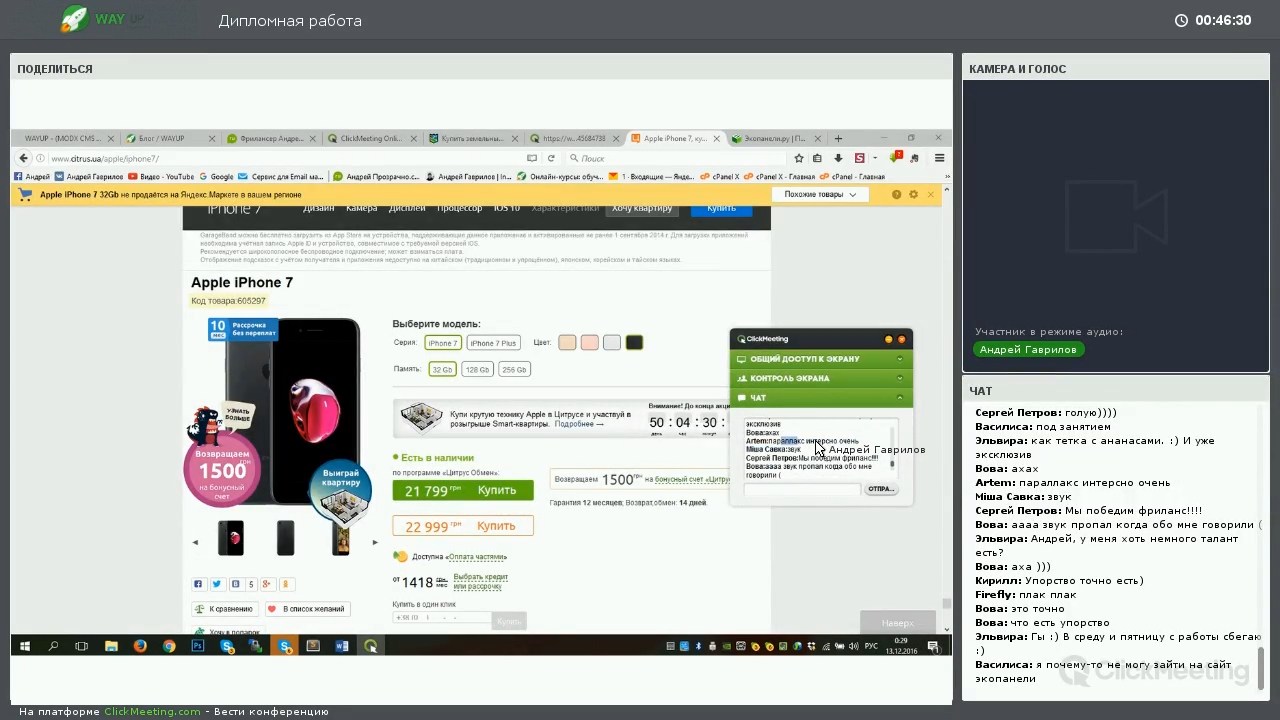This screenshot has height=720, width=1280.
Task: Open File Explorer from the taskbar
Action: coord(111,646)
